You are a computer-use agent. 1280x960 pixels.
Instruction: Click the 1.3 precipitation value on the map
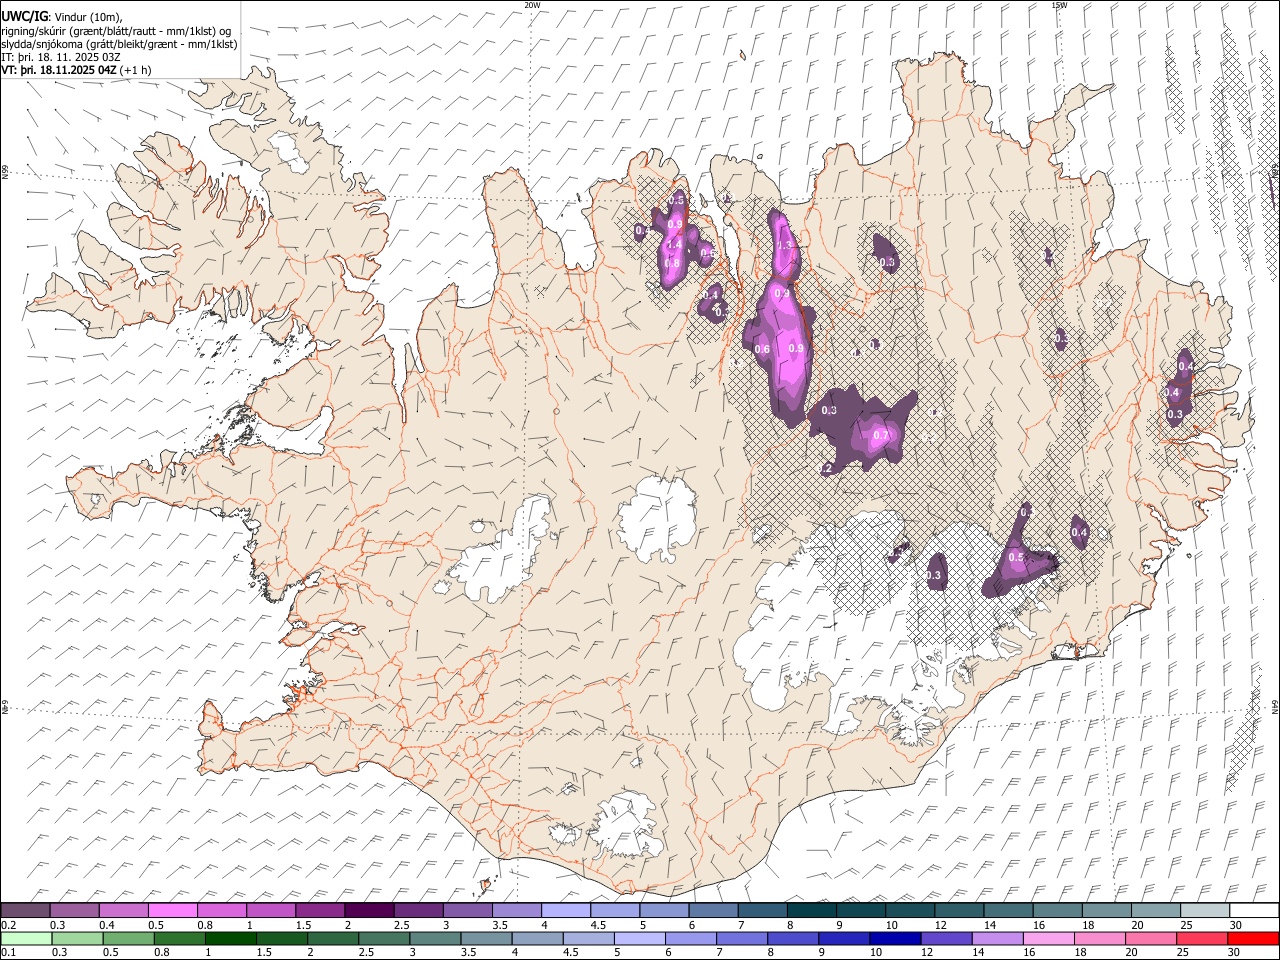784,245
